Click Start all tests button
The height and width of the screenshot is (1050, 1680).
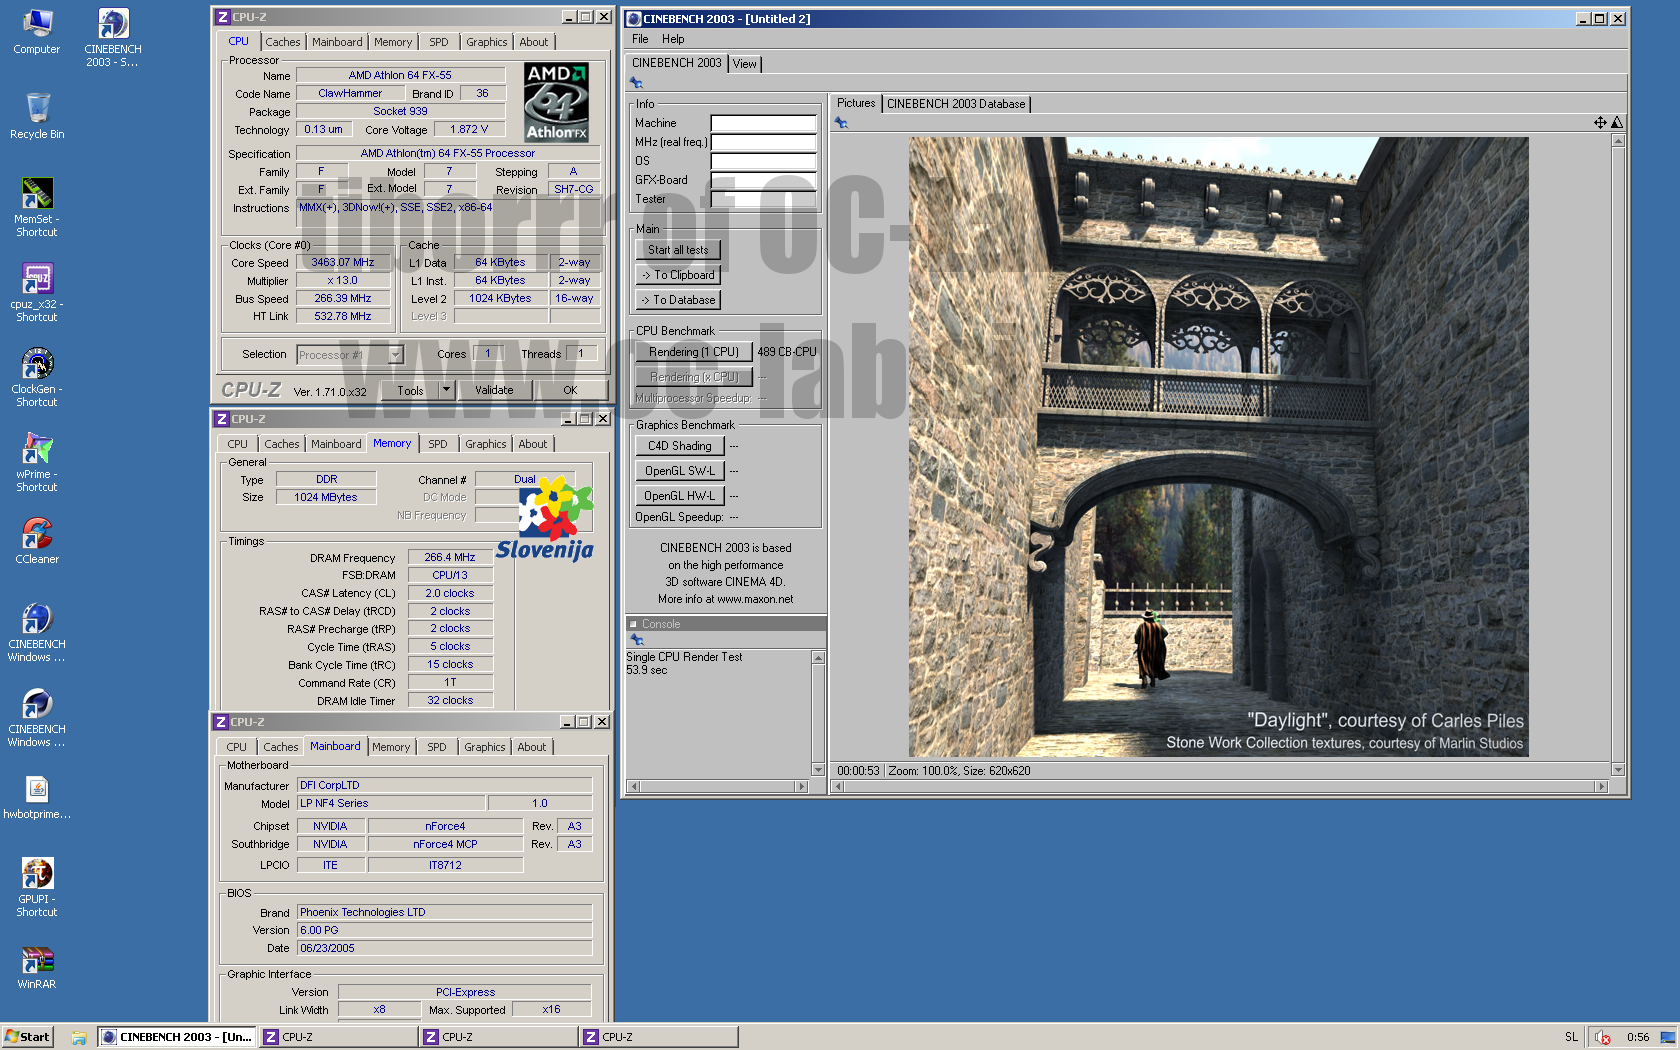pos(677,250)
